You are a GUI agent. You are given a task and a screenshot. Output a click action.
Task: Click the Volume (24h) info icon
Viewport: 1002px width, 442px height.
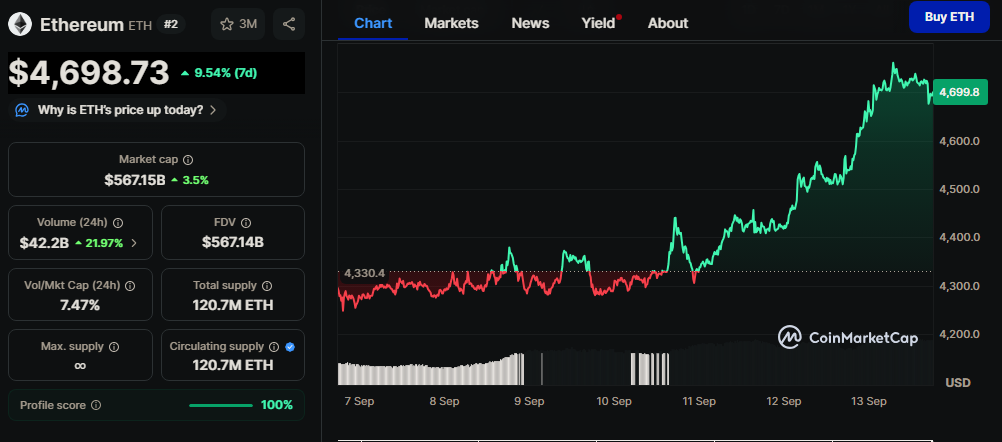[118, 223]
